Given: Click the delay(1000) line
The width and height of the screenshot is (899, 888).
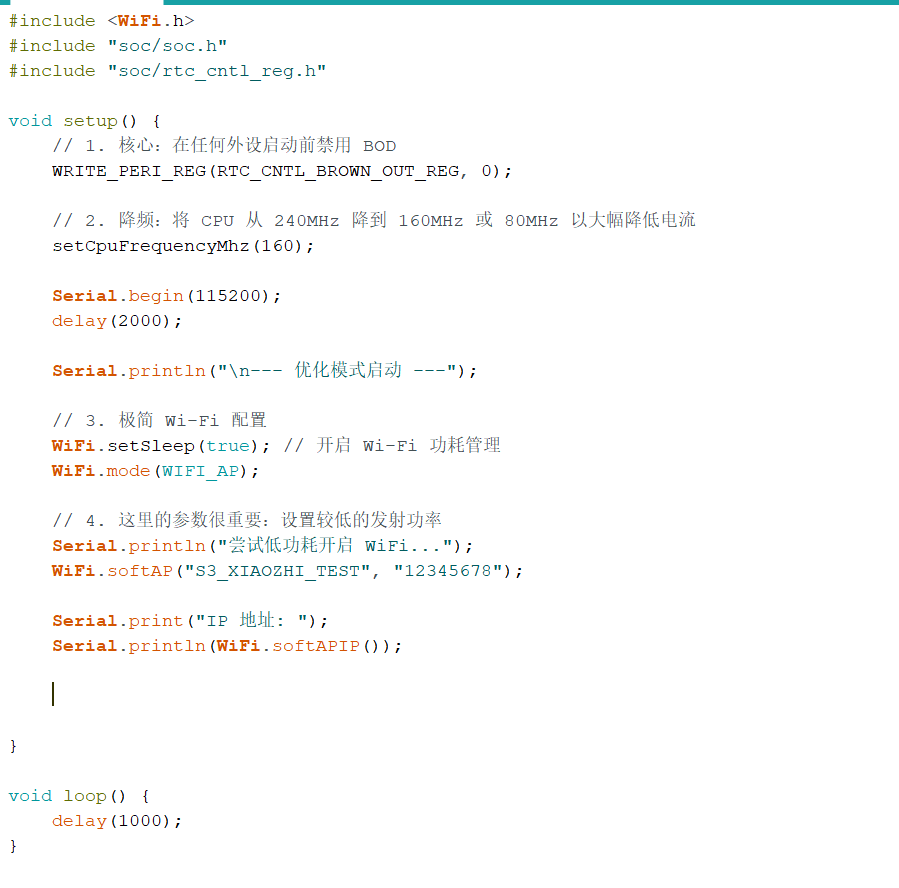Looking at the screenshot, I should (117, 821).
